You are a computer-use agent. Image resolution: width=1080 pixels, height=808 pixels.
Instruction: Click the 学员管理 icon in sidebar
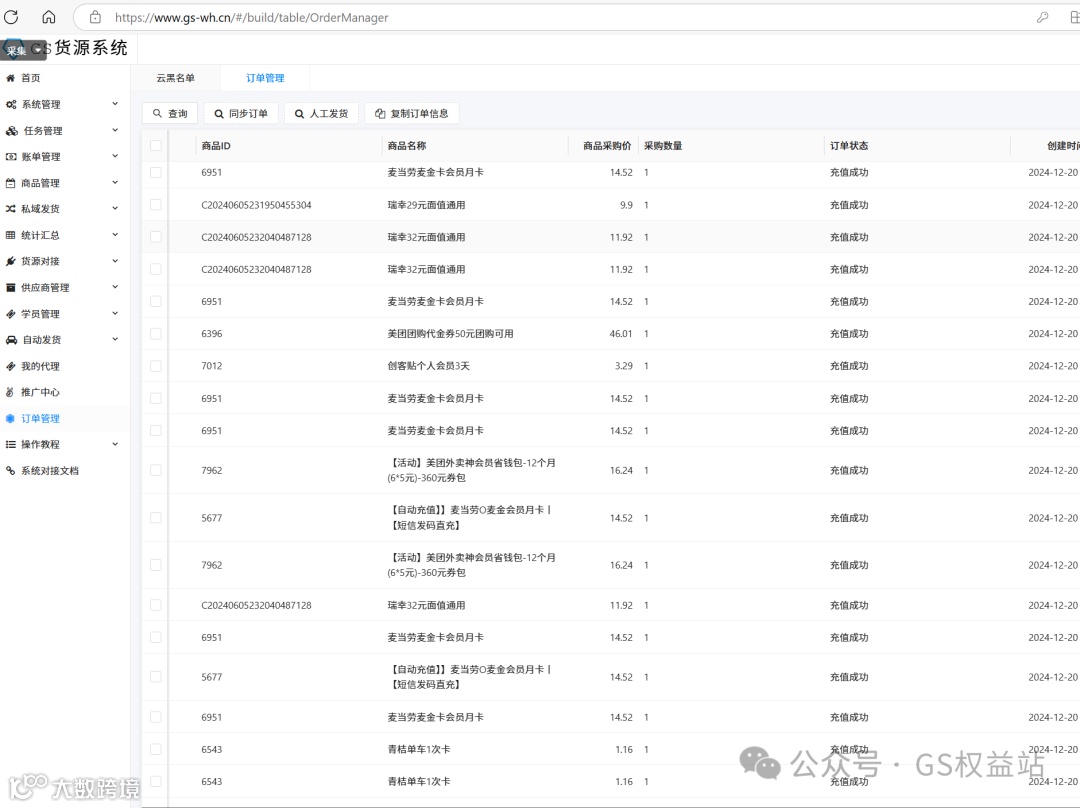point(10,314)
